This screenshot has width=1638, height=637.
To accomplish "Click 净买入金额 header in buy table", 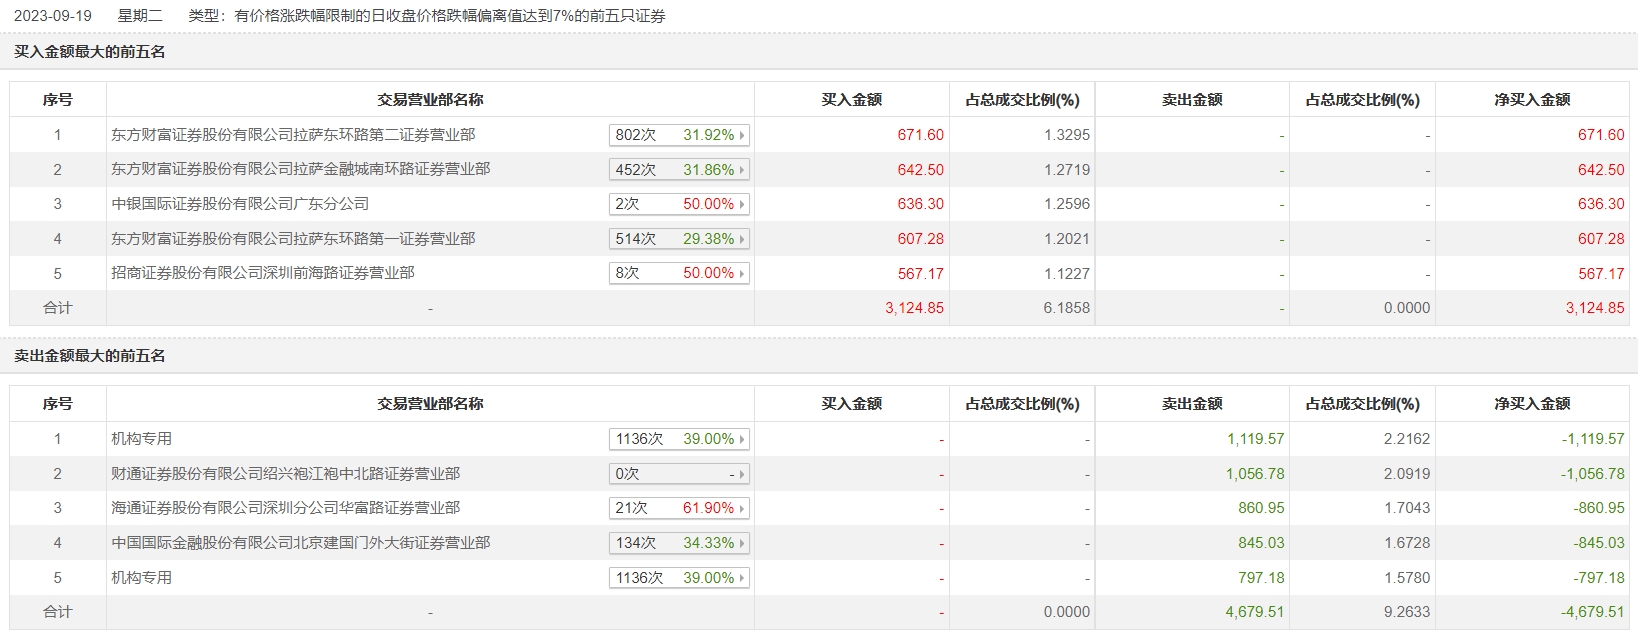I will click(x=1532, y=100).
